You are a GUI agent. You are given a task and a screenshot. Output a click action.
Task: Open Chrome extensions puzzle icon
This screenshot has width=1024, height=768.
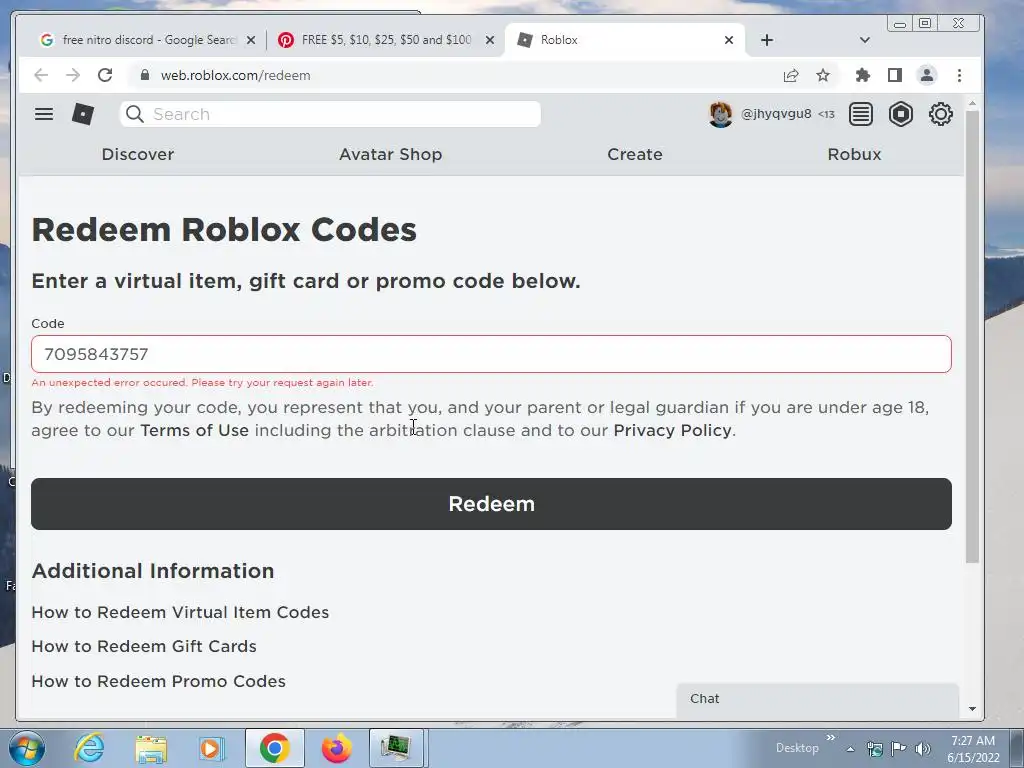[863, 75]
